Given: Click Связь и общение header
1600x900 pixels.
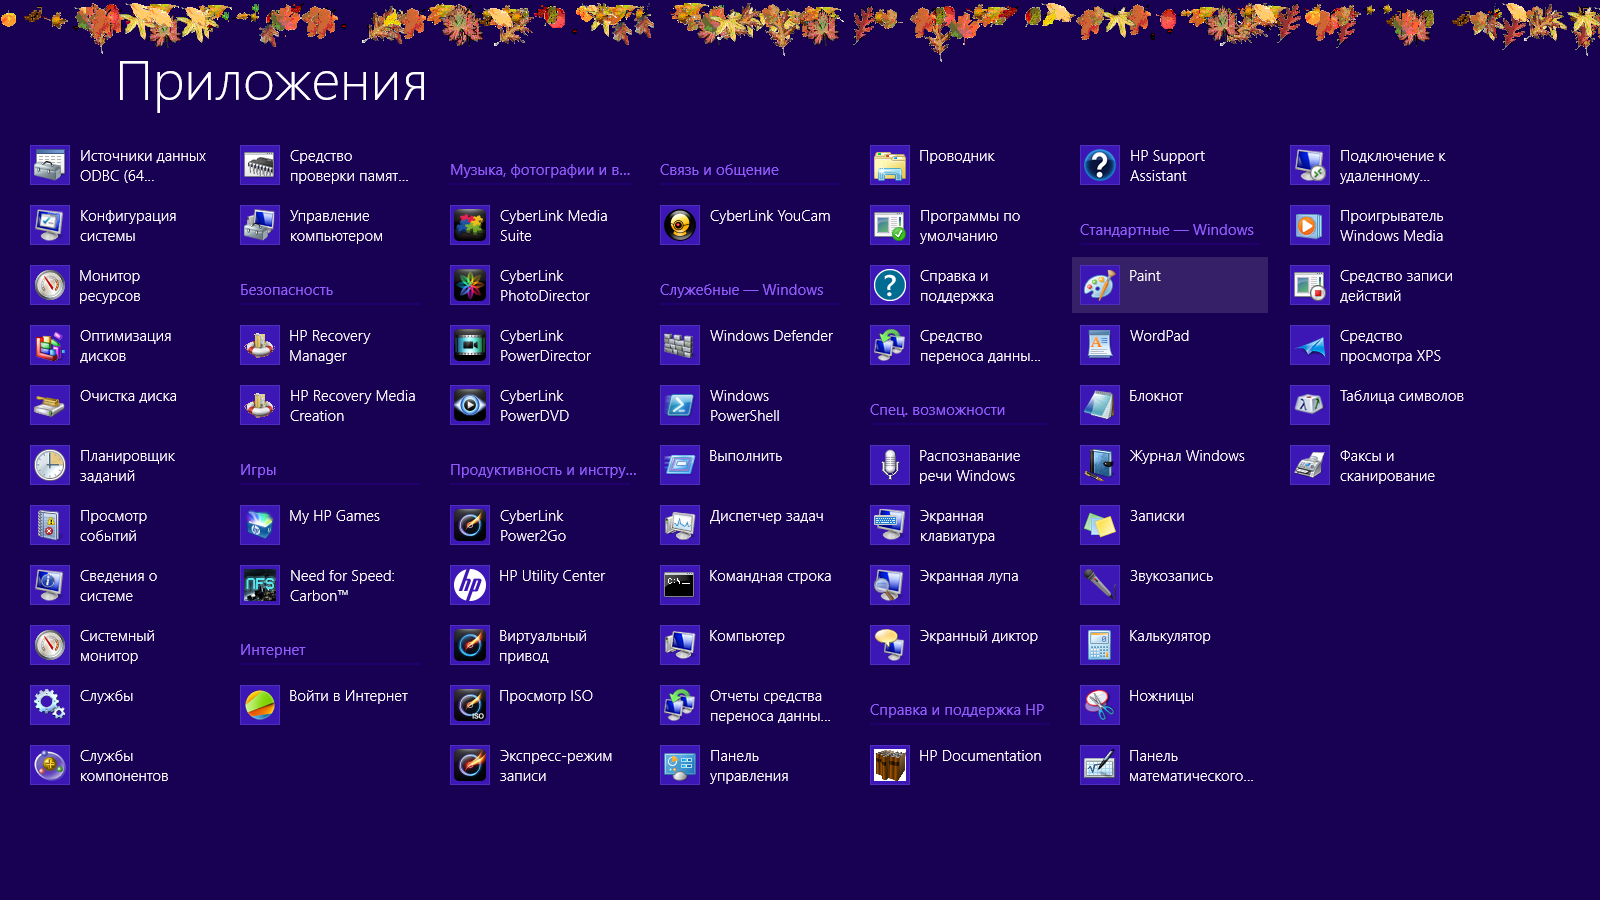Looking at the screenshot, I should tap(719, 170).
